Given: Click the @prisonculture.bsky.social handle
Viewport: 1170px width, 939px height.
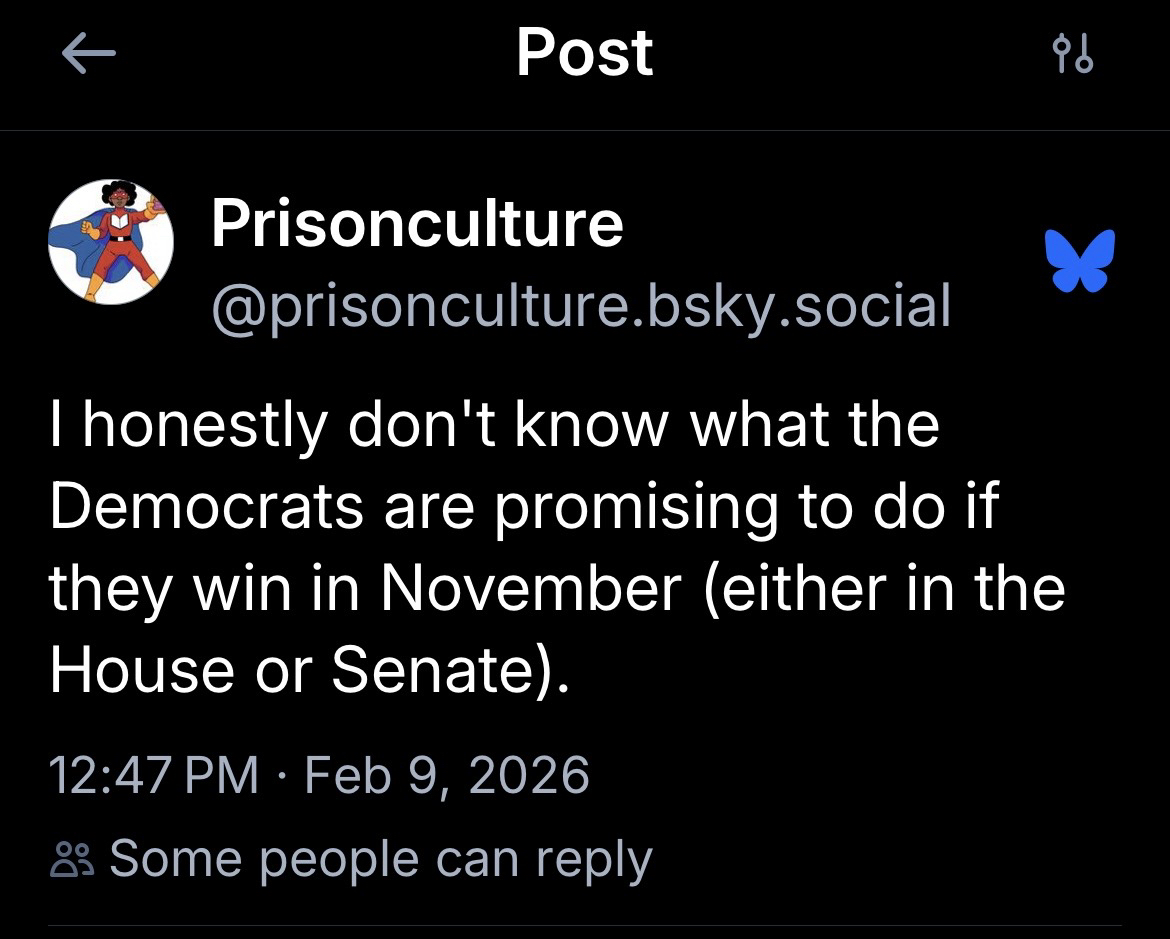Looking at the screenshot, I should click(x=579, y=306).
